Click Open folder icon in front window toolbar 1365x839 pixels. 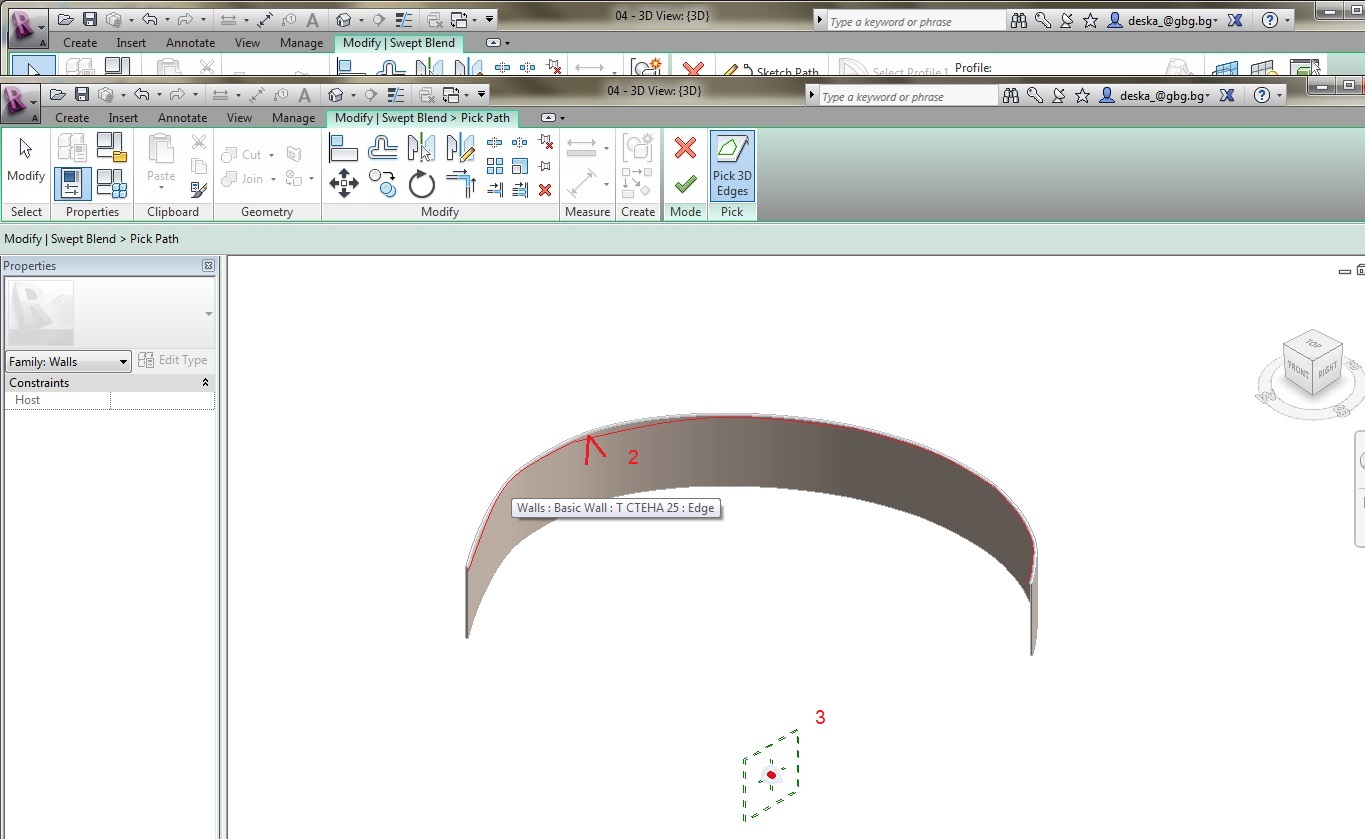(57, 95)
